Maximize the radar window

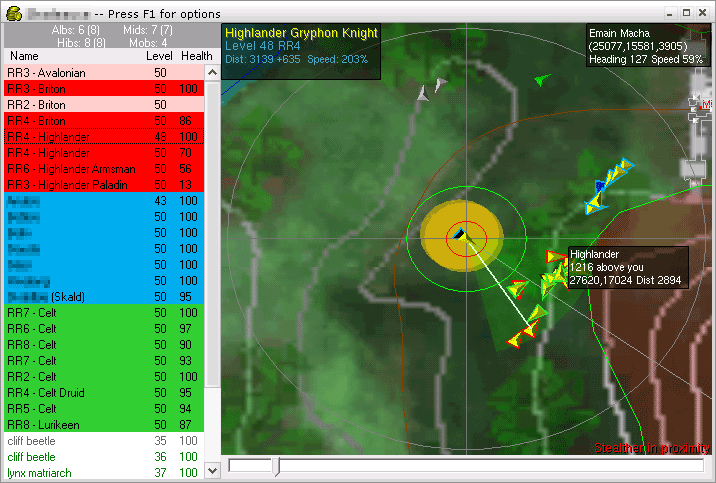tap(686, 13)
